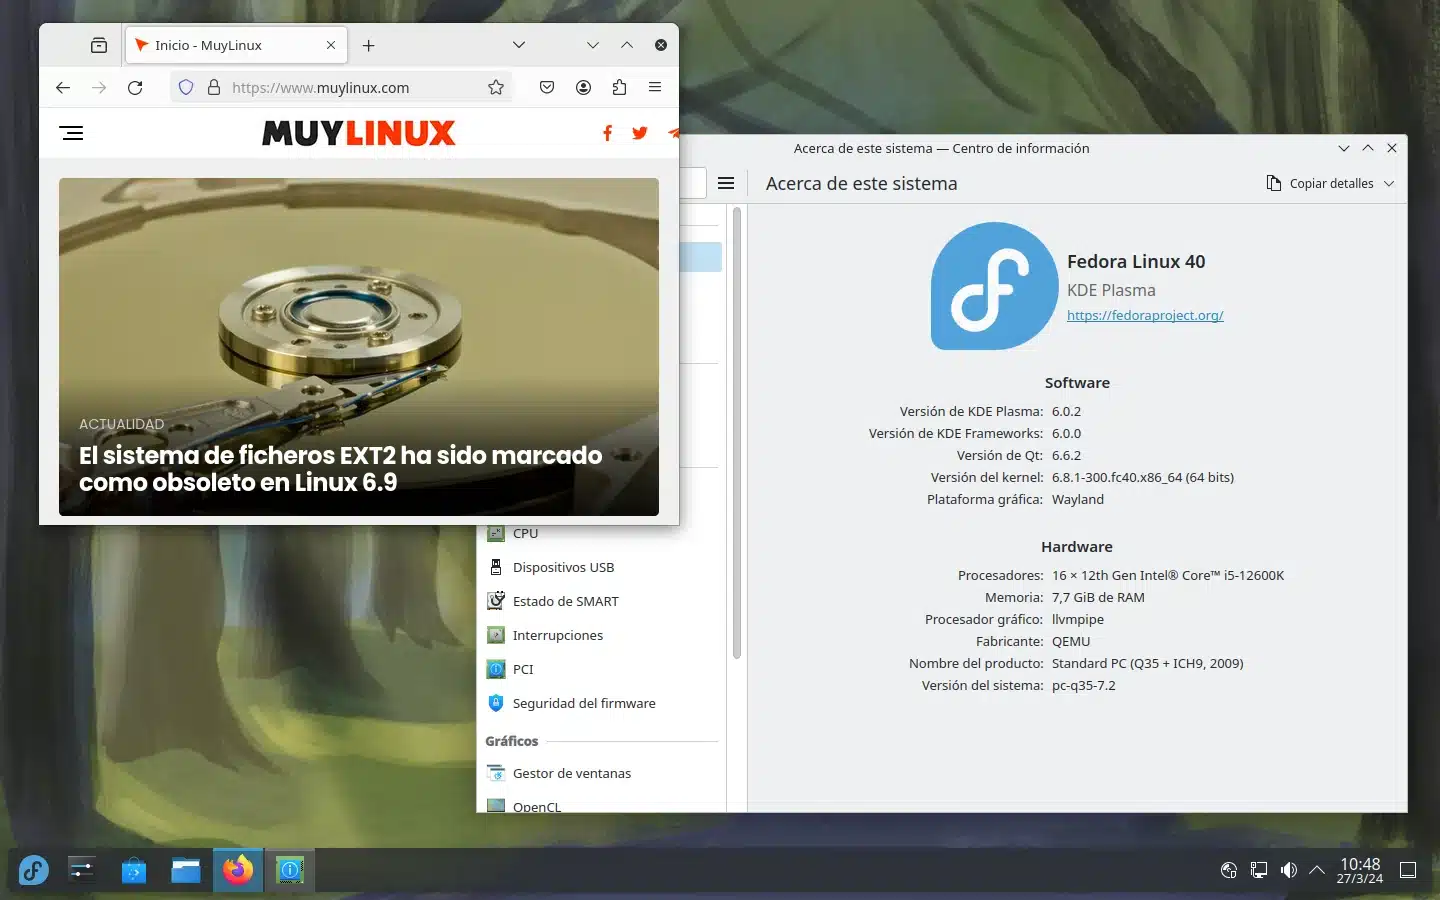Image resolution: width=1440 pixels, height=900 pixels.
Task: Click the 7,7 GiB de RAM value
Action: tap(1098, 597)
